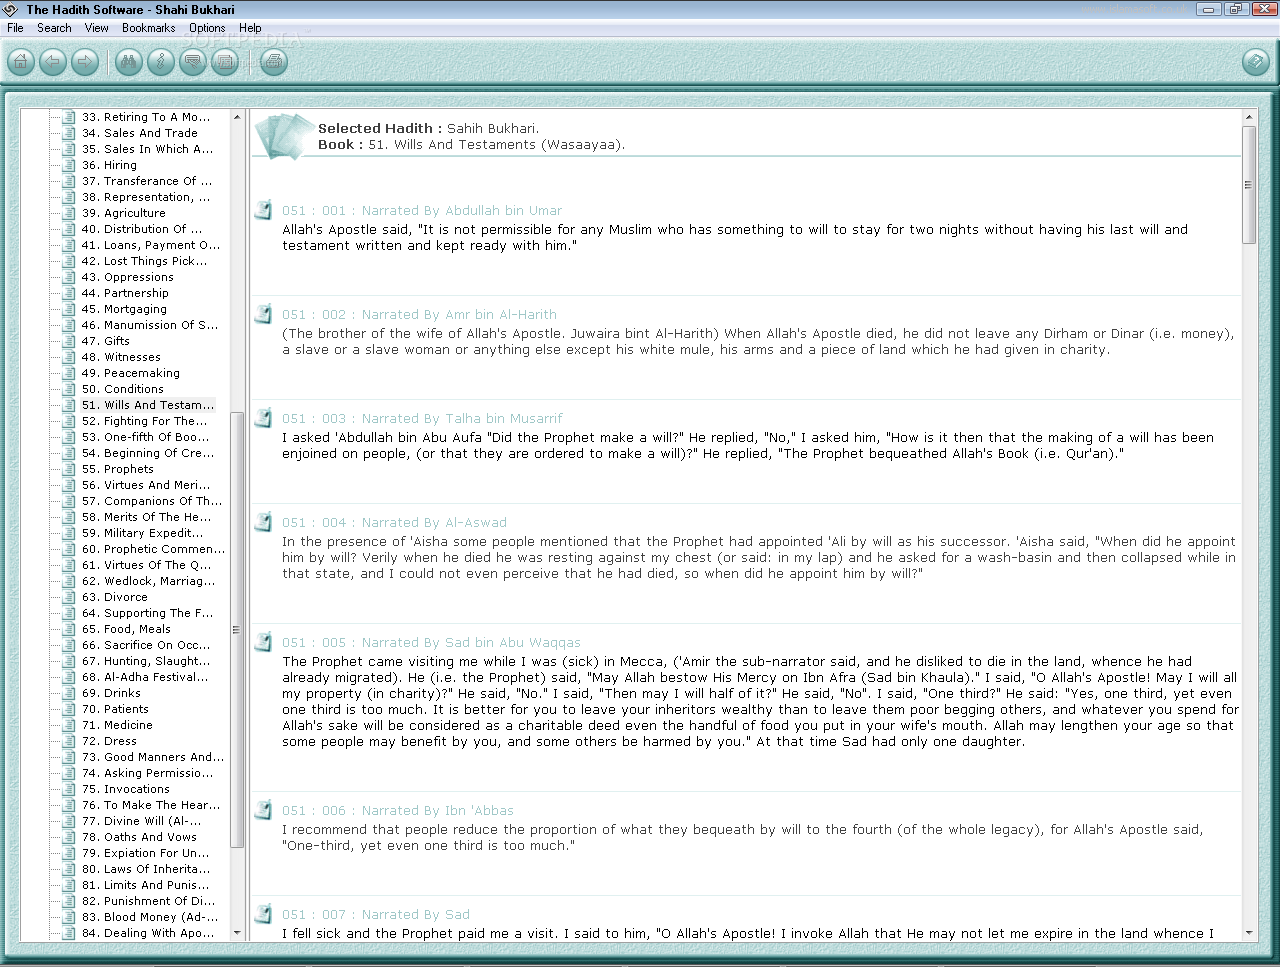Viewport: 1280px width, 967px height.
Task: Open hadith 051 : 006 Narrated By Ibn 'Abbas
Action: point(398,811)
